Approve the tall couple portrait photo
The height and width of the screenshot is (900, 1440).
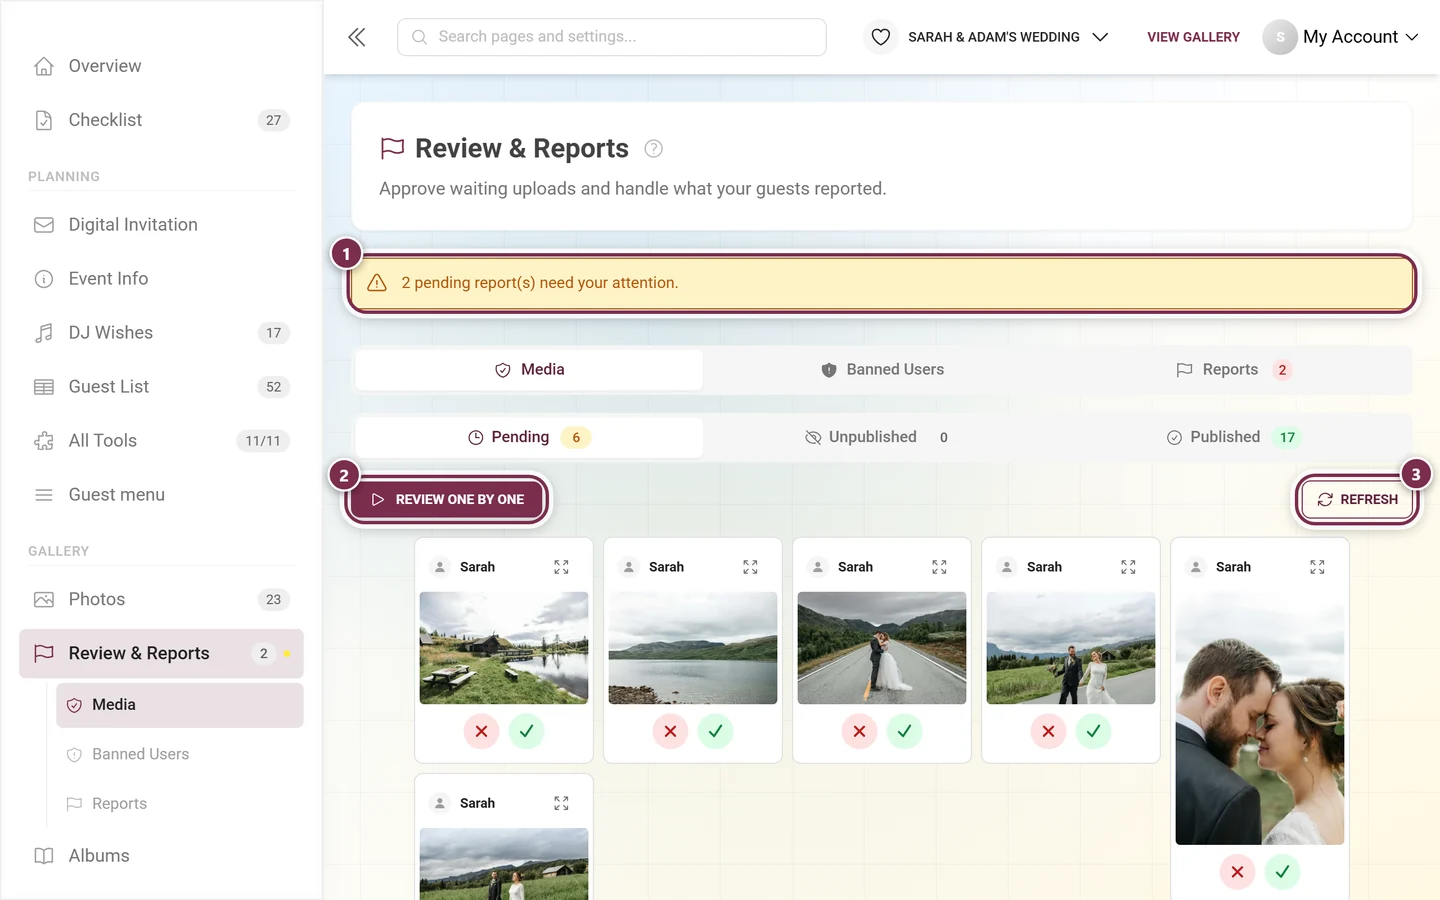click(1282, 872)
